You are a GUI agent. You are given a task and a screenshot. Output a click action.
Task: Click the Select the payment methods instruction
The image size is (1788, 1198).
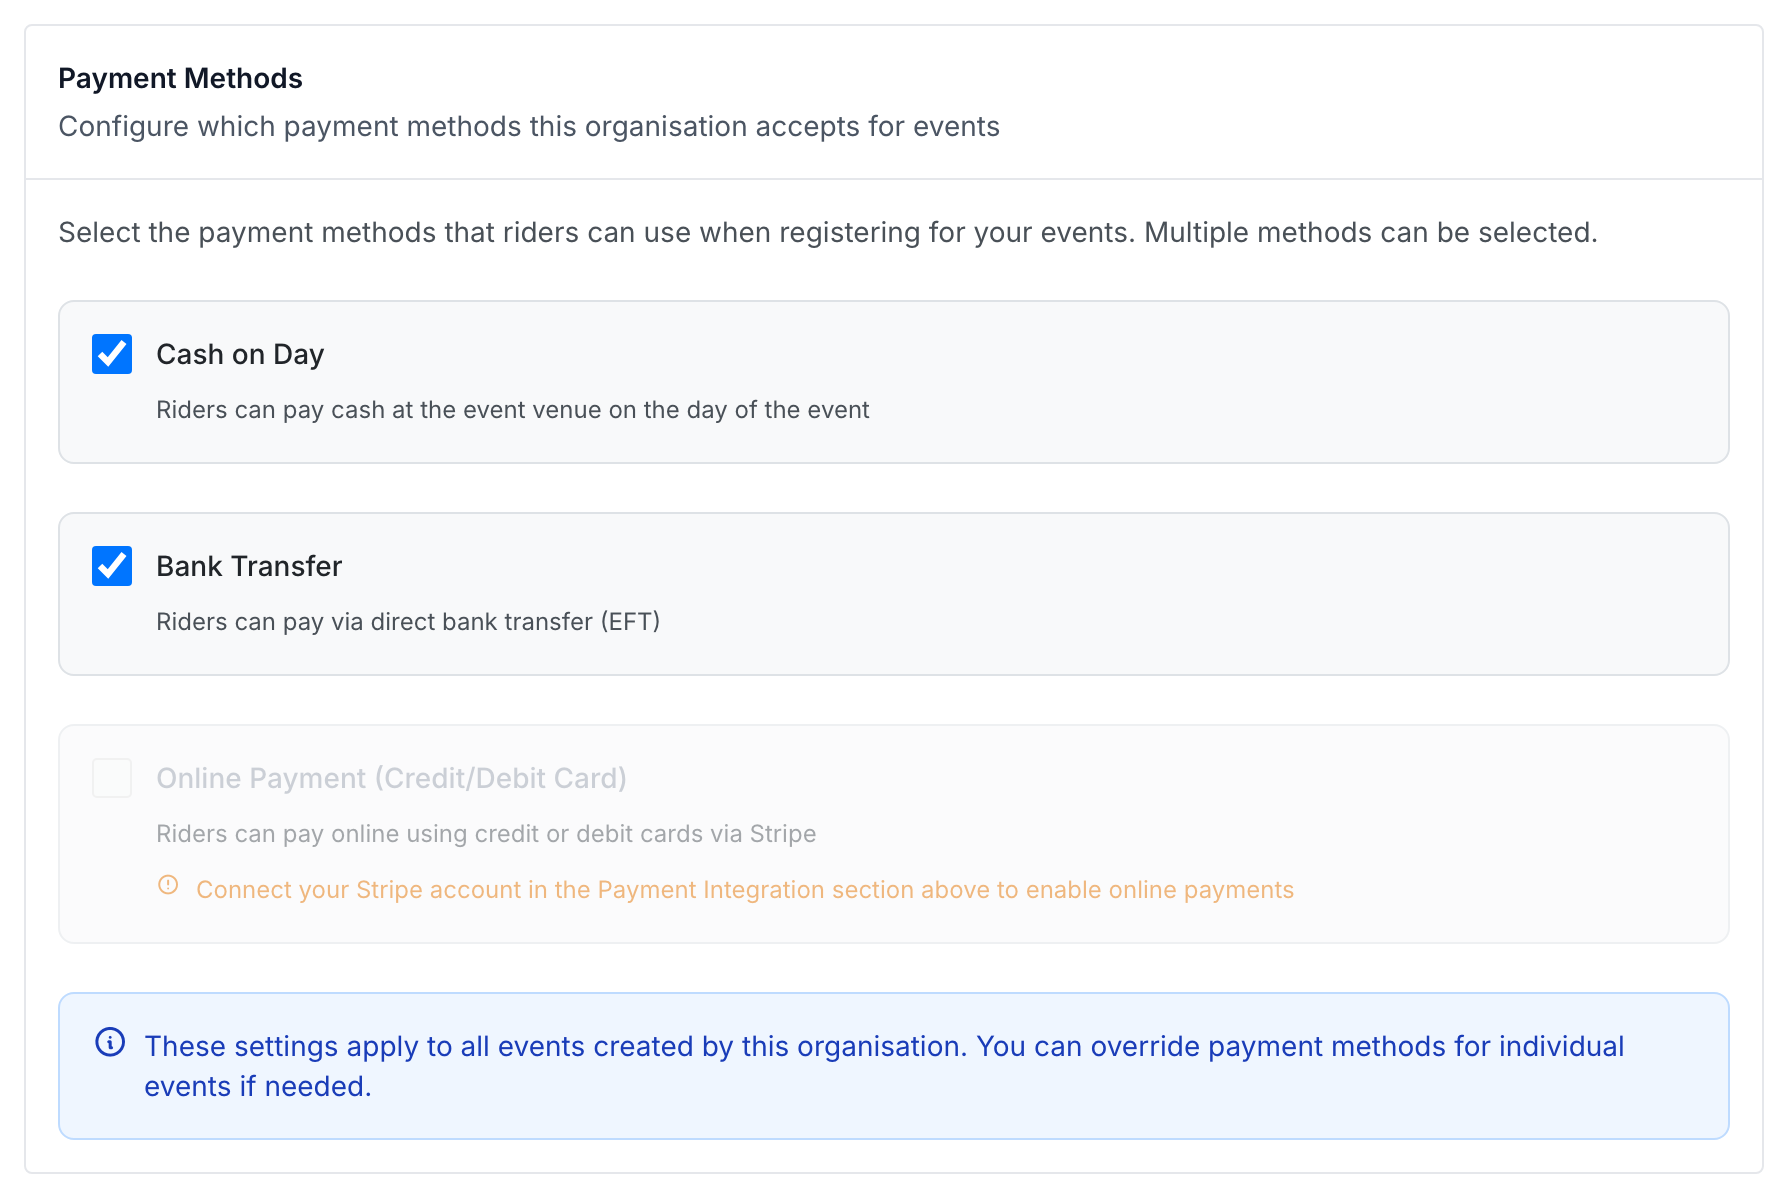click(828, 232)
